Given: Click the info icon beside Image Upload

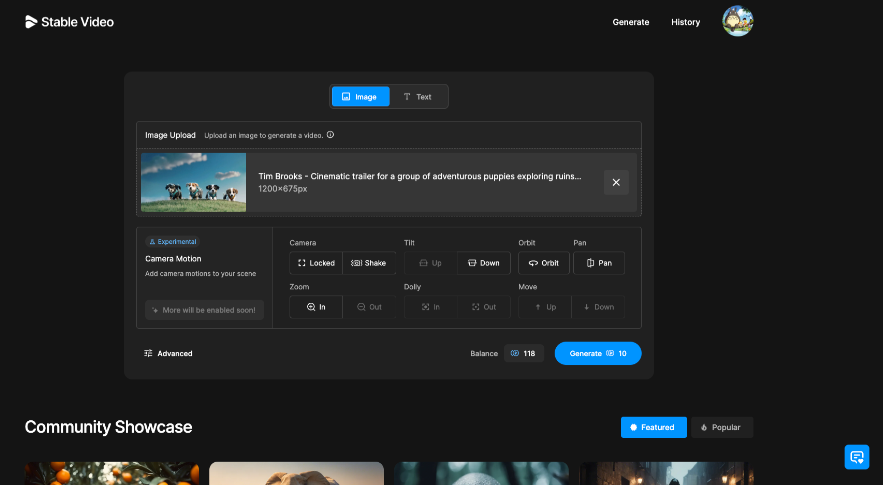Looking at the screenshot, I should 331,135.
